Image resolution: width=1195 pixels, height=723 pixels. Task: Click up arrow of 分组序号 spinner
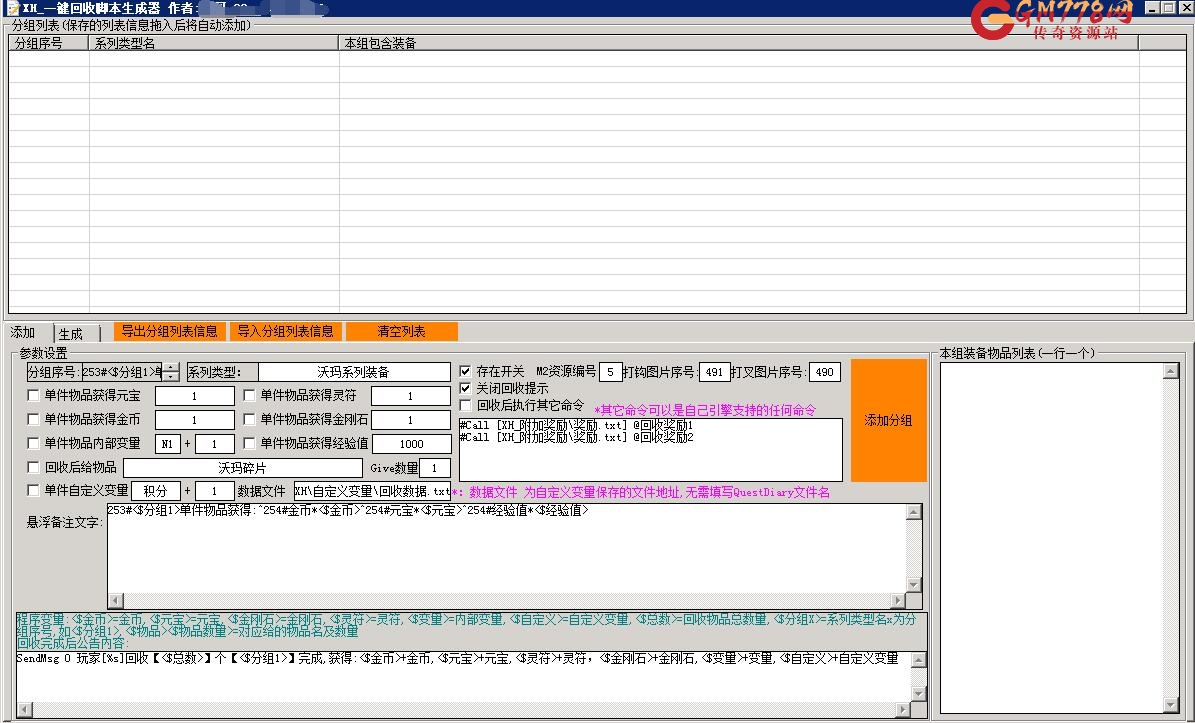[x=171, y=367]
